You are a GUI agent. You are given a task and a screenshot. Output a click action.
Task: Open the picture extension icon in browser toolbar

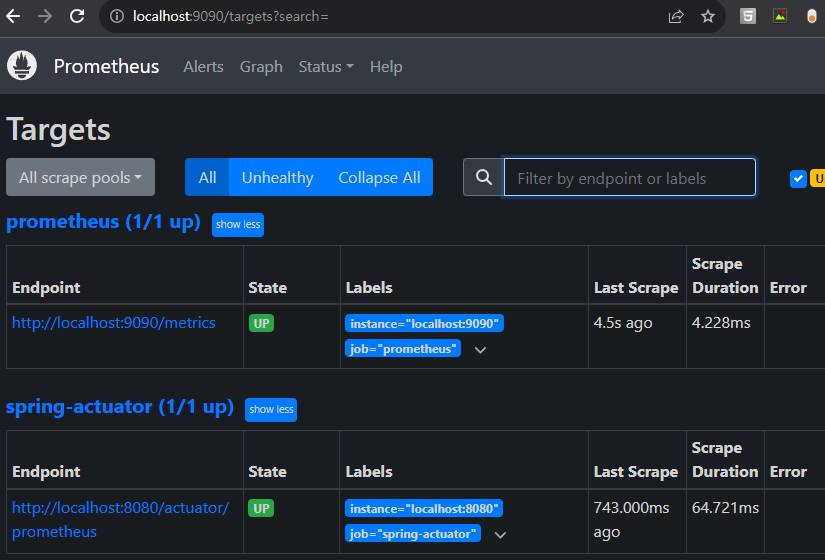pyautogui.click(x=780, y=16)
